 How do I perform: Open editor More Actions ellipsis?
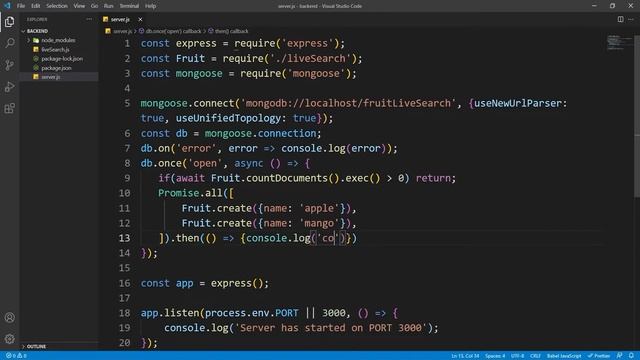coord(631,19)
